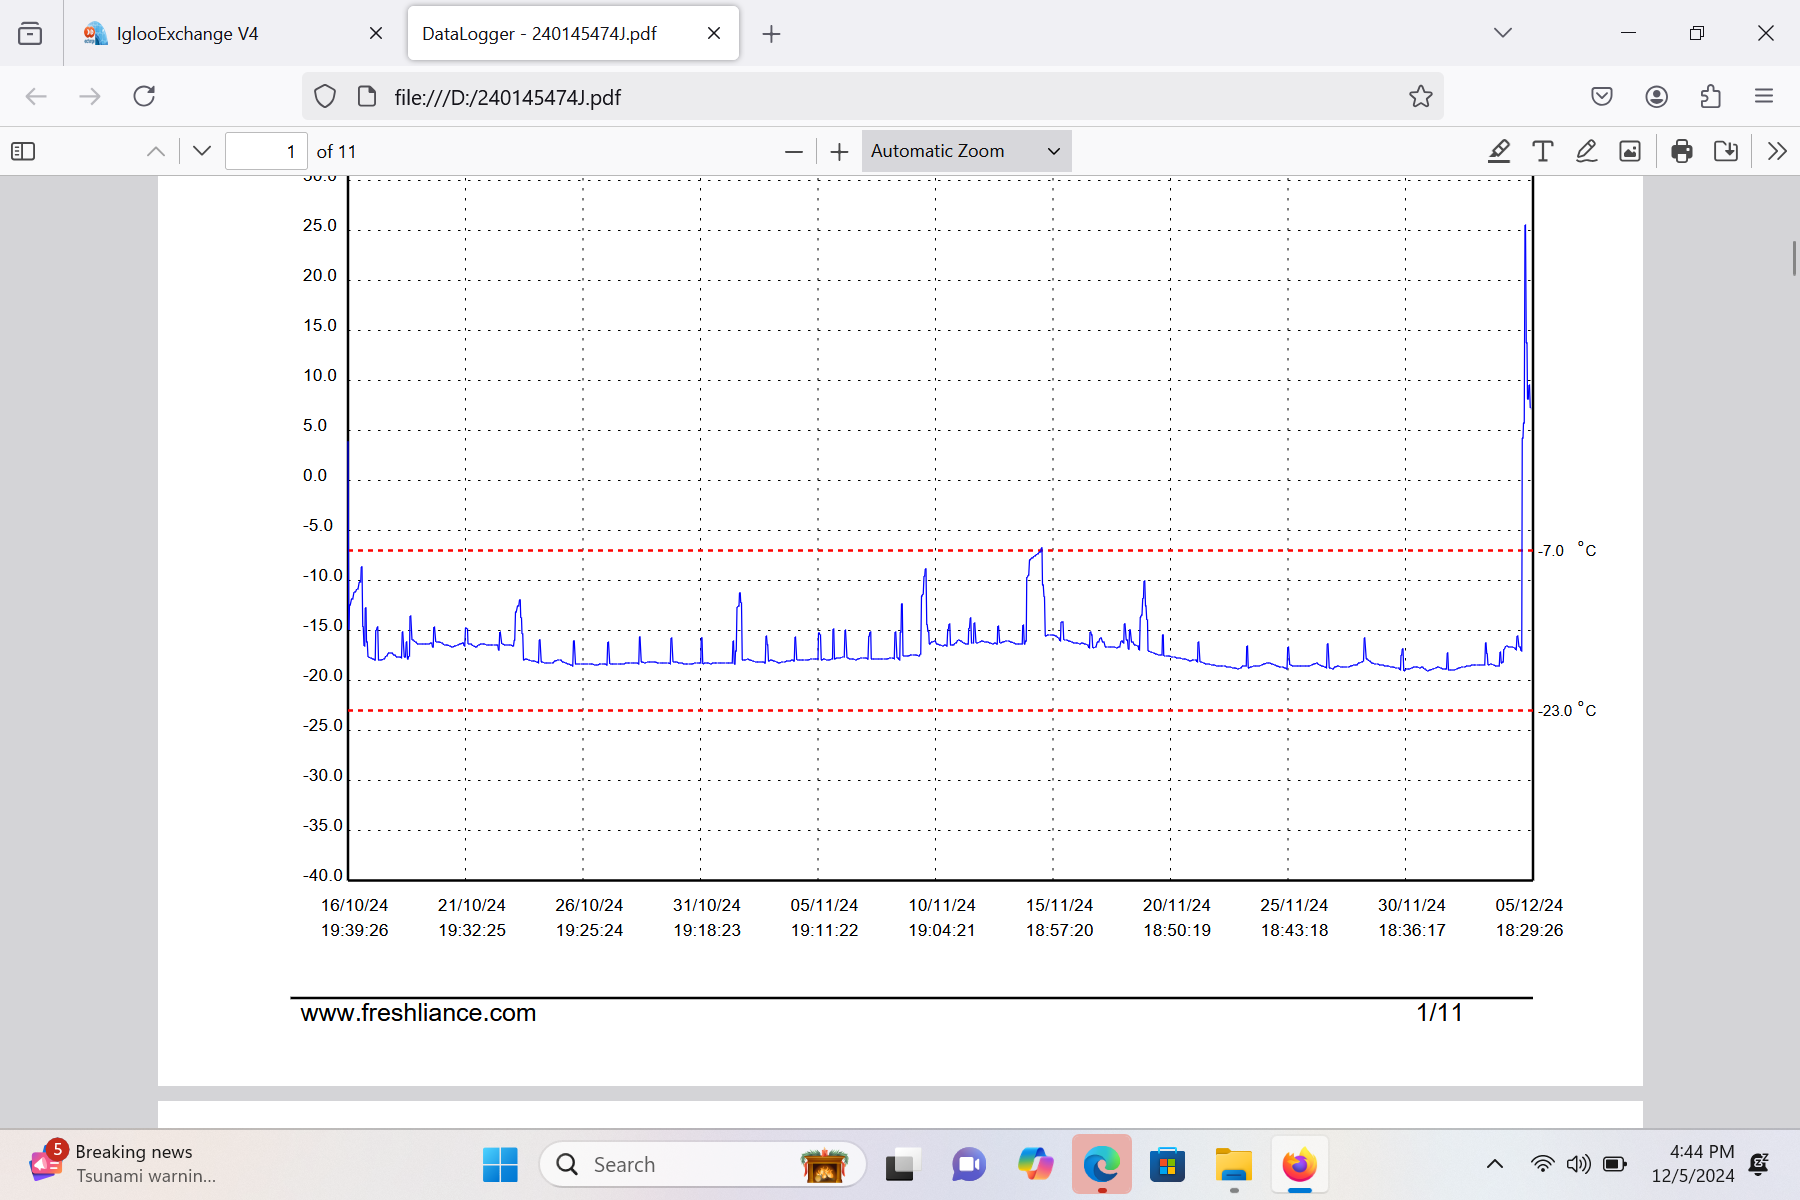Go to next PDF page
The height and width of the screenshot is (1200, 1800).
click(202, 151)
